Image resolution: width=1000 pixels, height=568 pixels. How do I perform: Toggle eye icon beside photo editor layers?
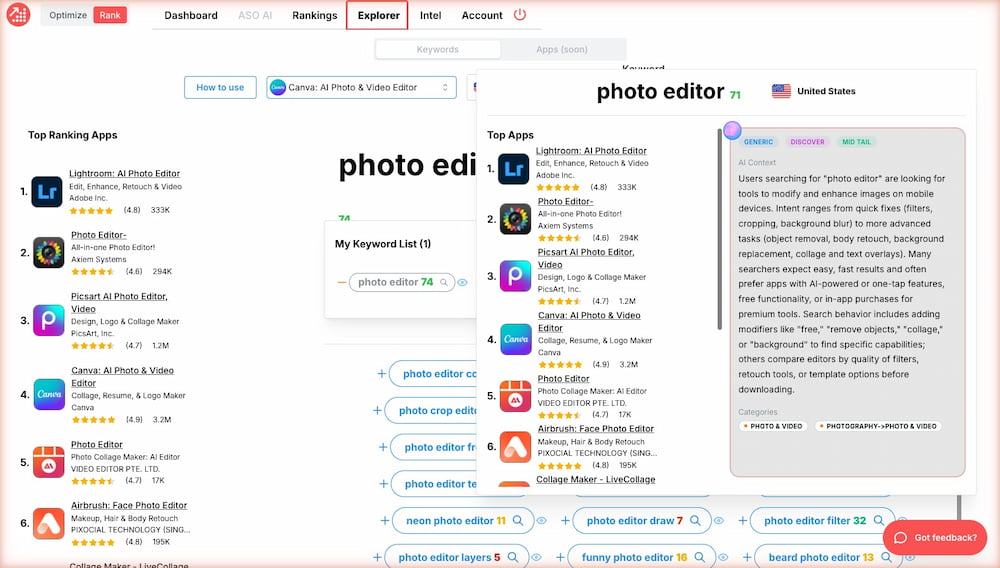coord(536,558)
